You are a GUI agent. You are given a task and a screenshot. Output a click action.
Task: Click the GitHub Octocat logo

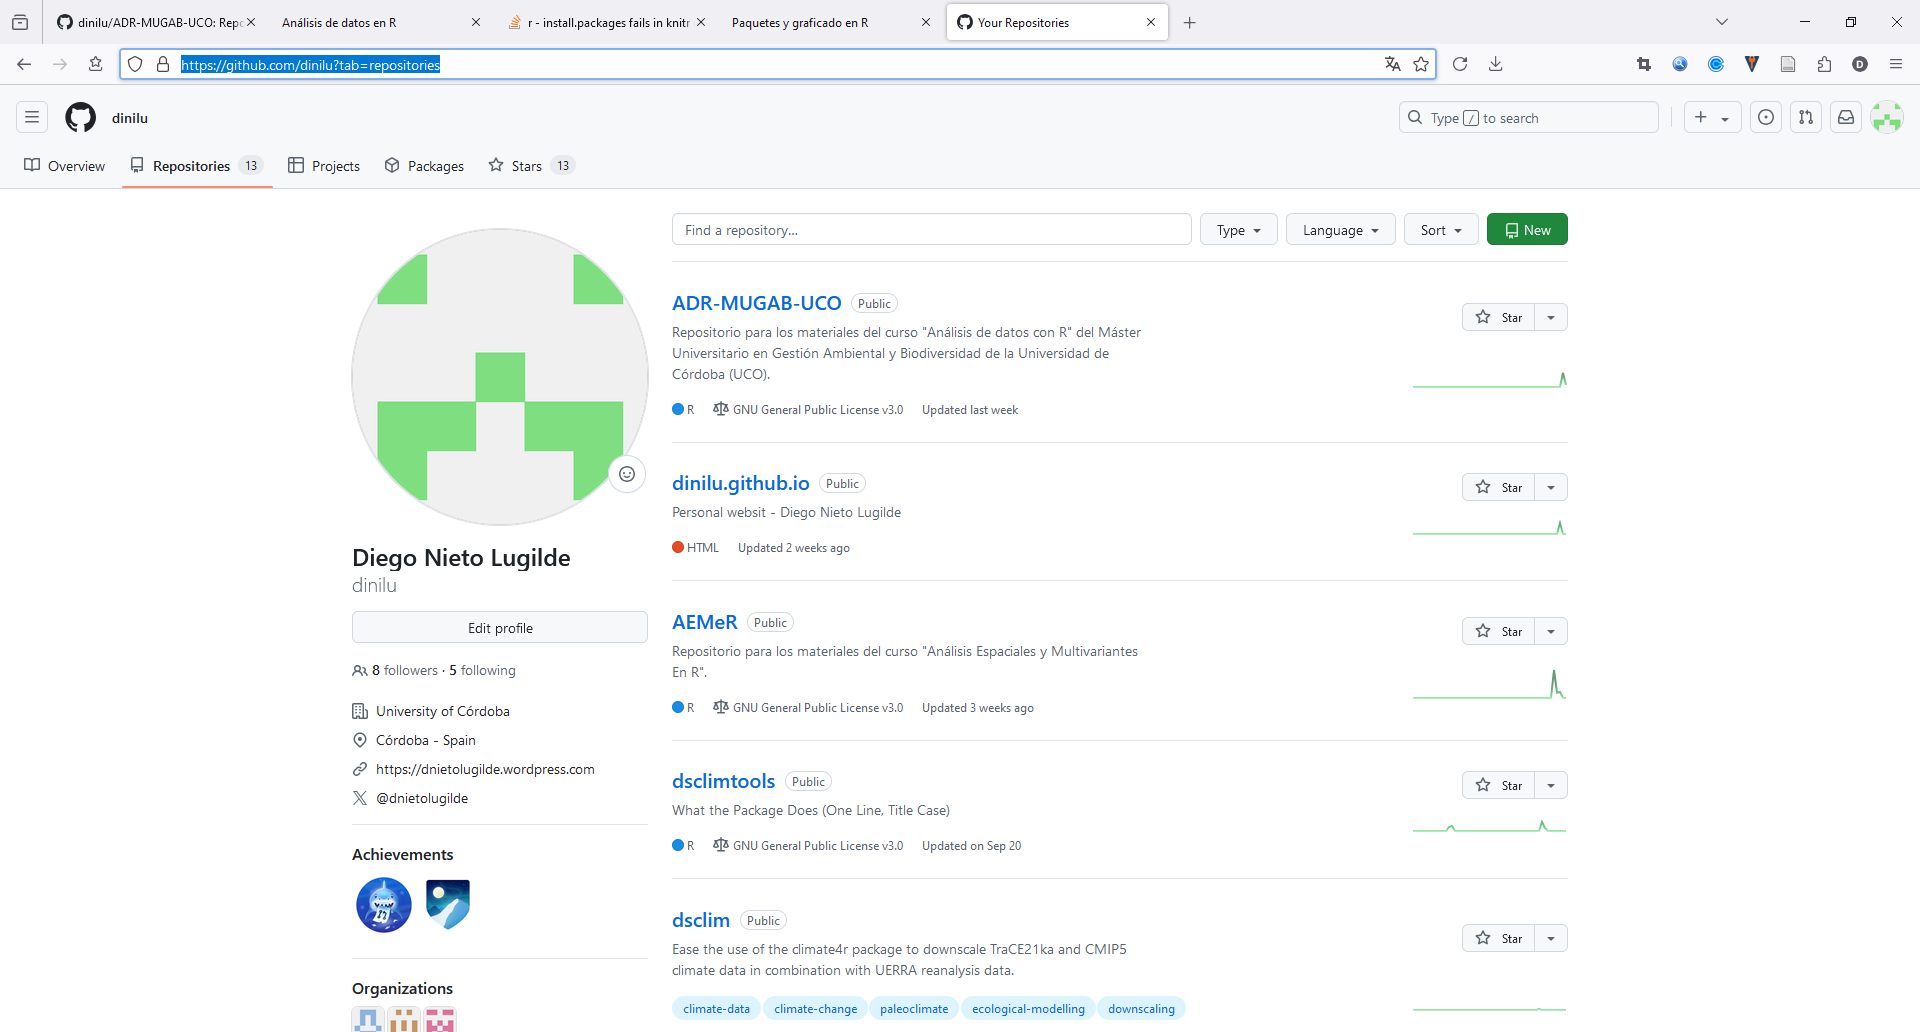click(80, 117)
